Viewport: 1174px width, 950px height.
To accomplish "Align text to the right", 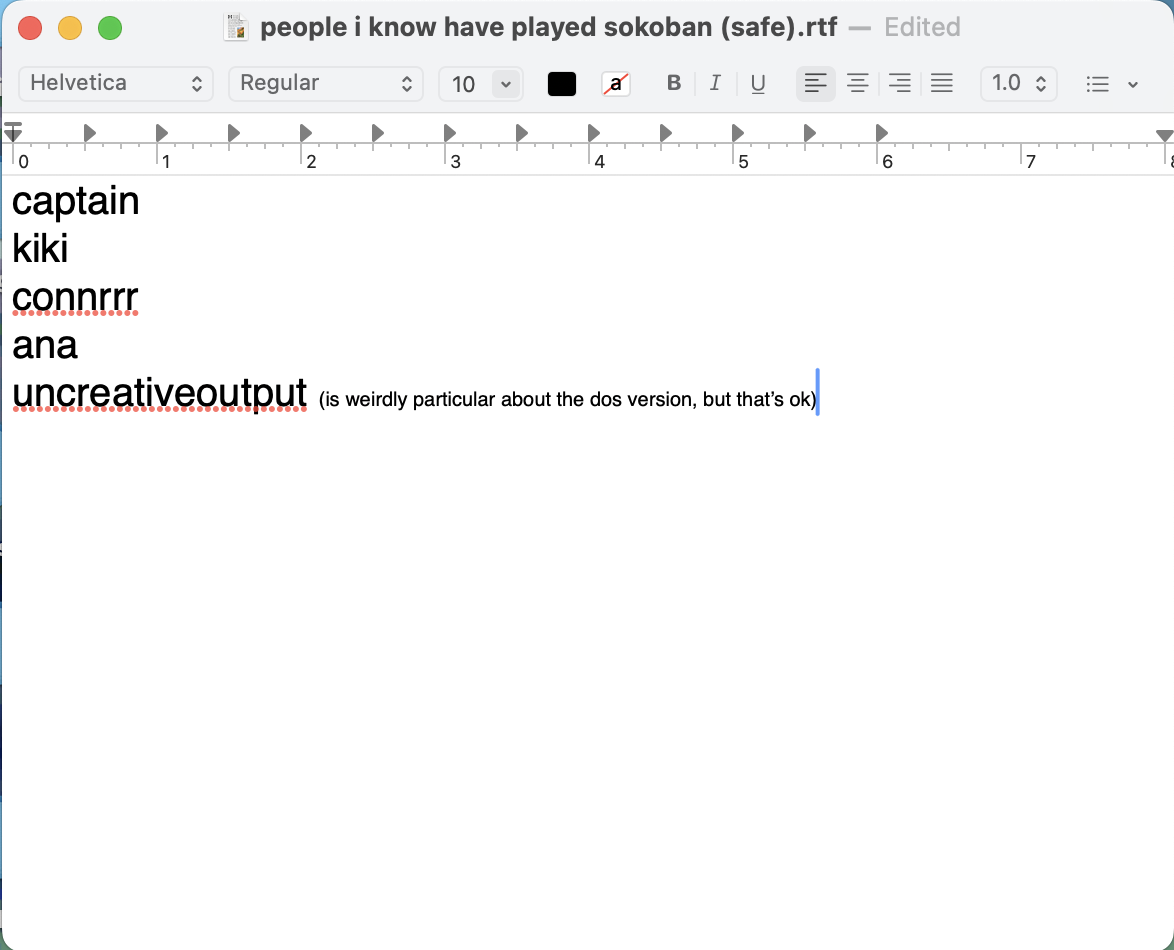I will coord(899,83).
